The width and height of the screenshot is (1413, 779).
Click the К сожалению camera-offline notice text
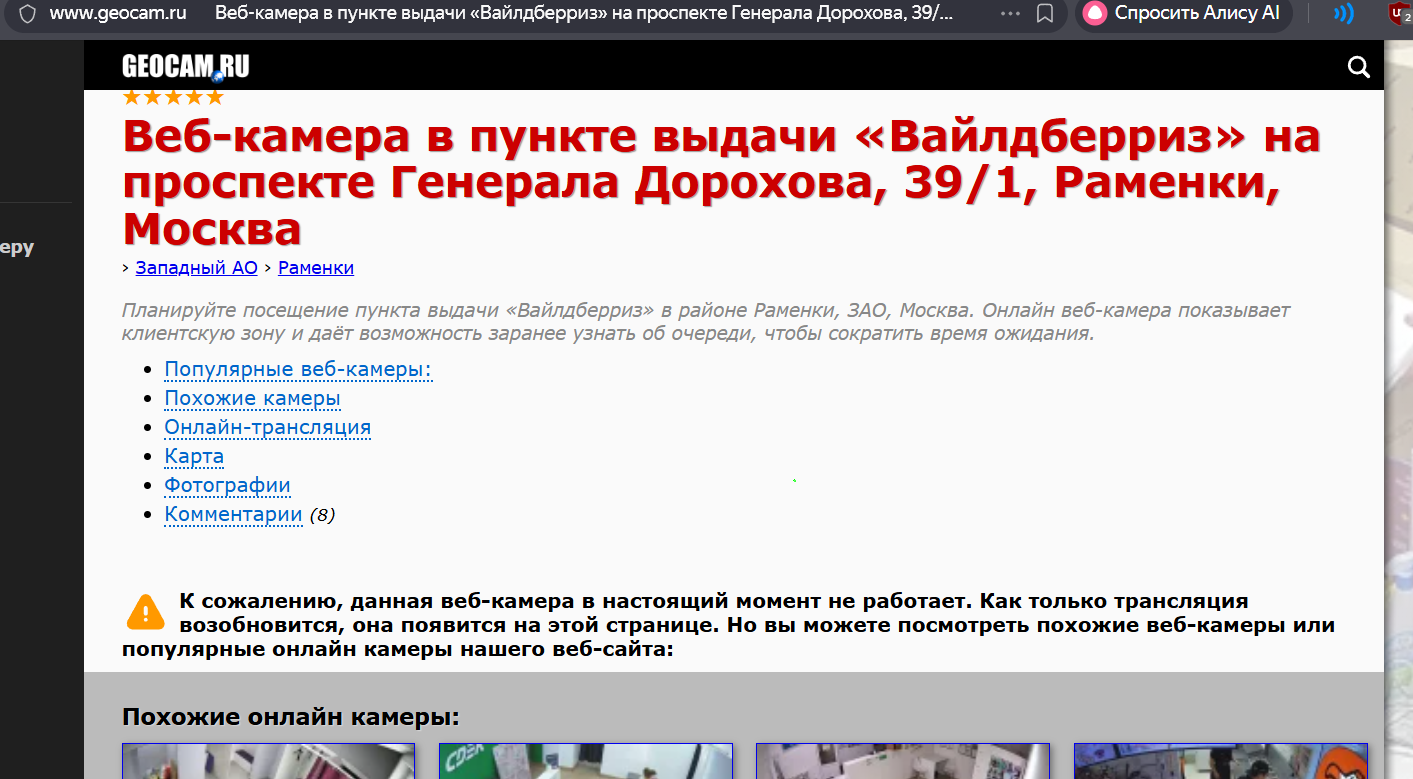(729, 626)
